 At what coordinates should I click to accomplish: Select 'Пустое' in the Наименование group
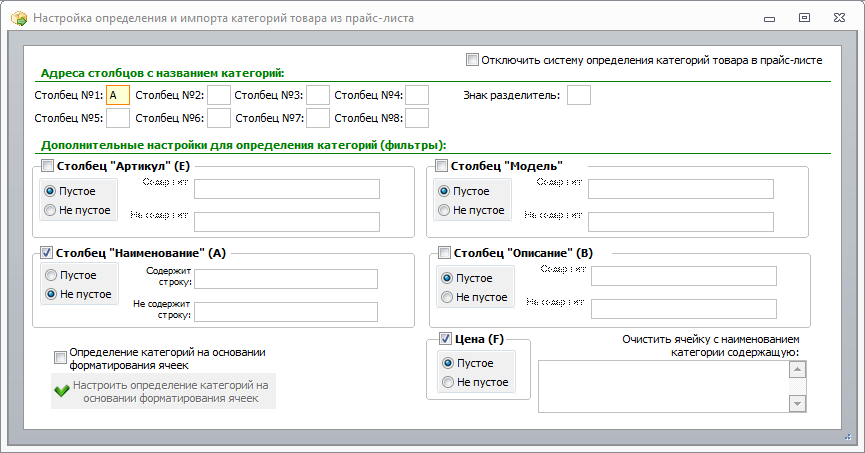[x=51, y=275]
